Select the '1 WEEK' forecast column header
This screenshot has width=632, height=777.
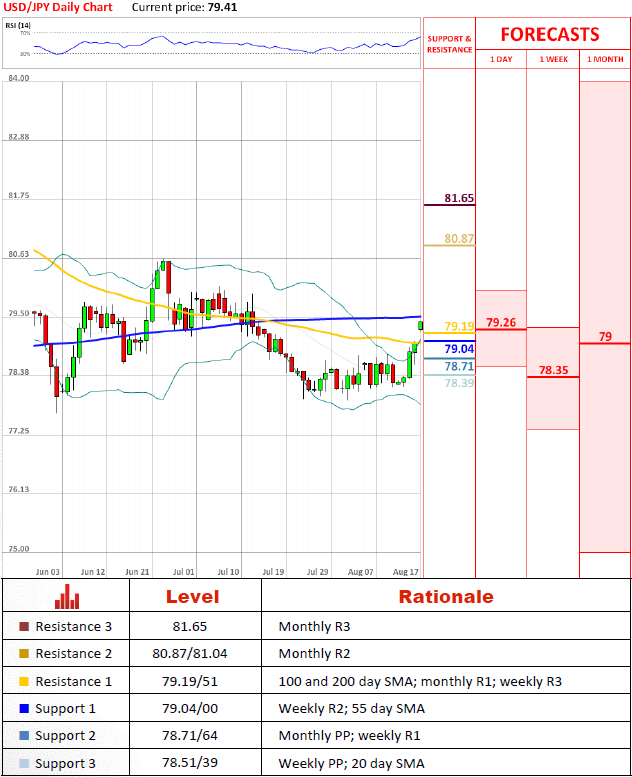click(554, 59)
